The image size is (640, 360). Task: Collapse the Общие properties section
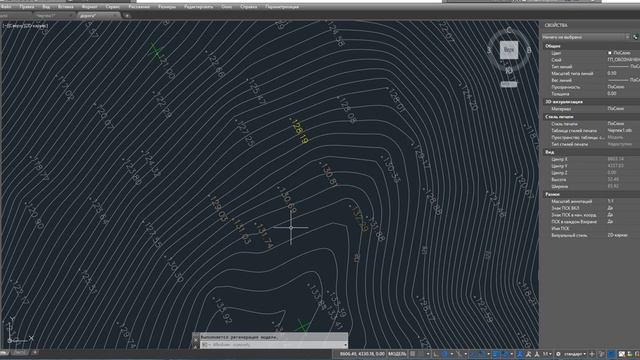[553, 46]
